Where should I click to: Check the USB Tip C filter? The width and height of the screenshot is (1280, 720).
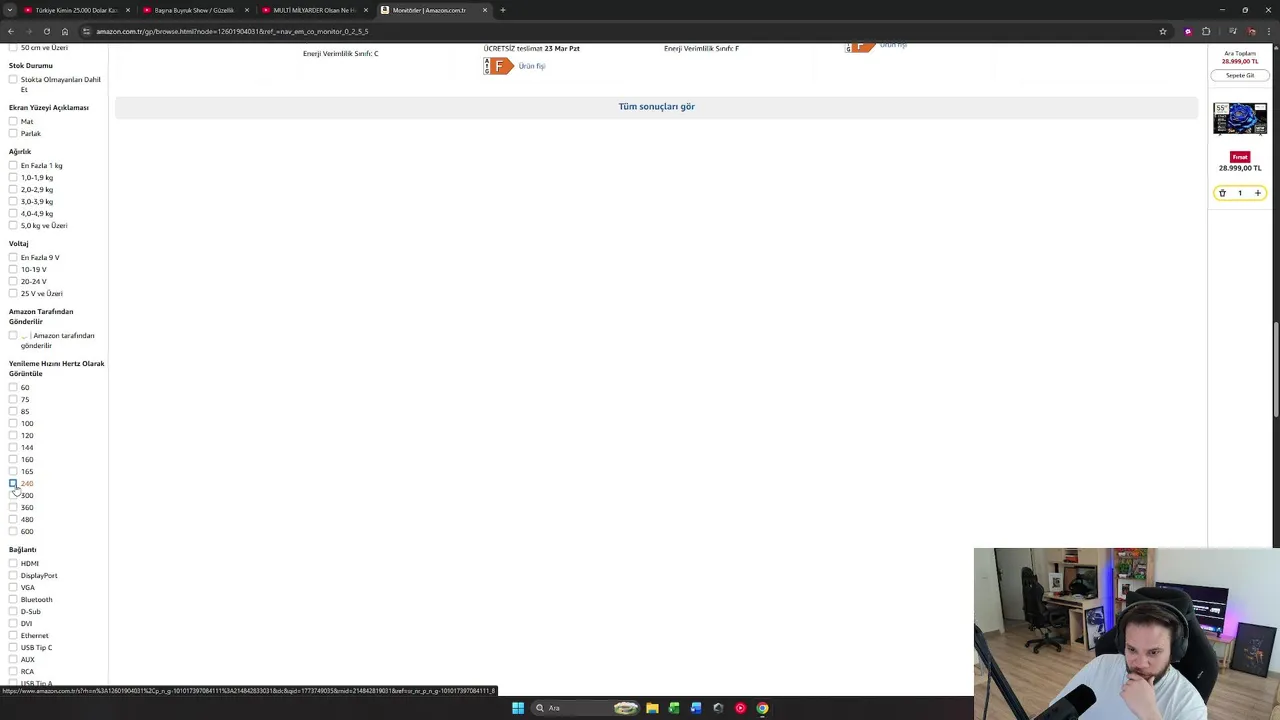pos(13,647)
